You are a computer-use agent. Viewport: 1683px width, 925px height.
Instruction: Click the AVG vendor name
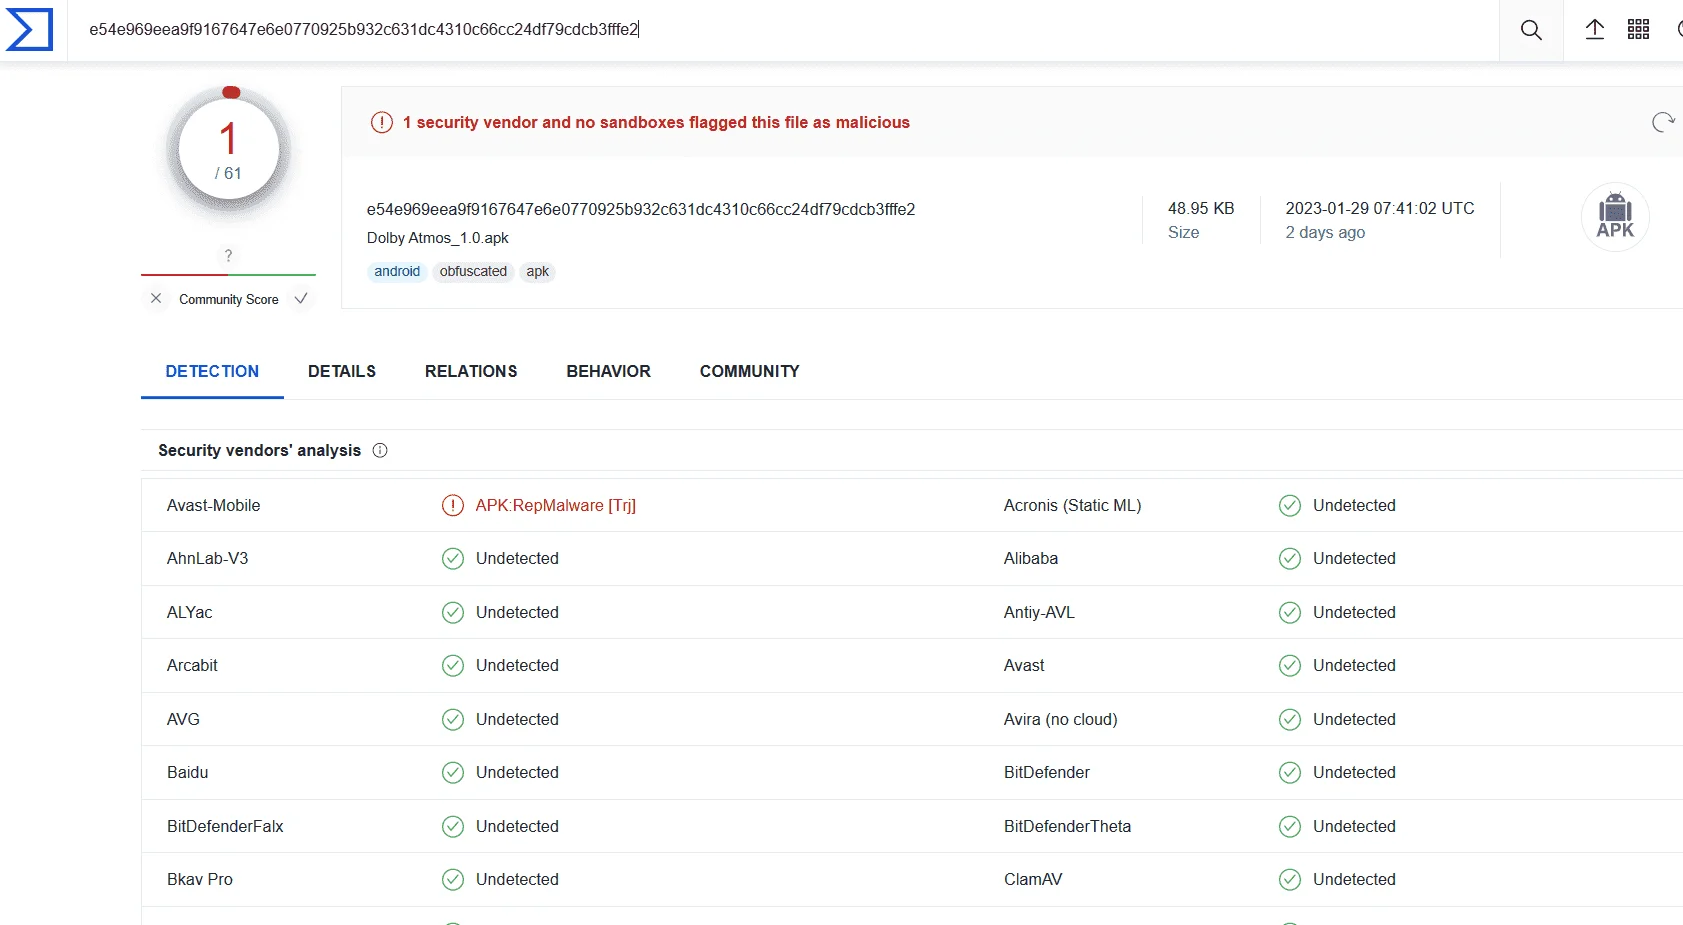click(183, 719)
